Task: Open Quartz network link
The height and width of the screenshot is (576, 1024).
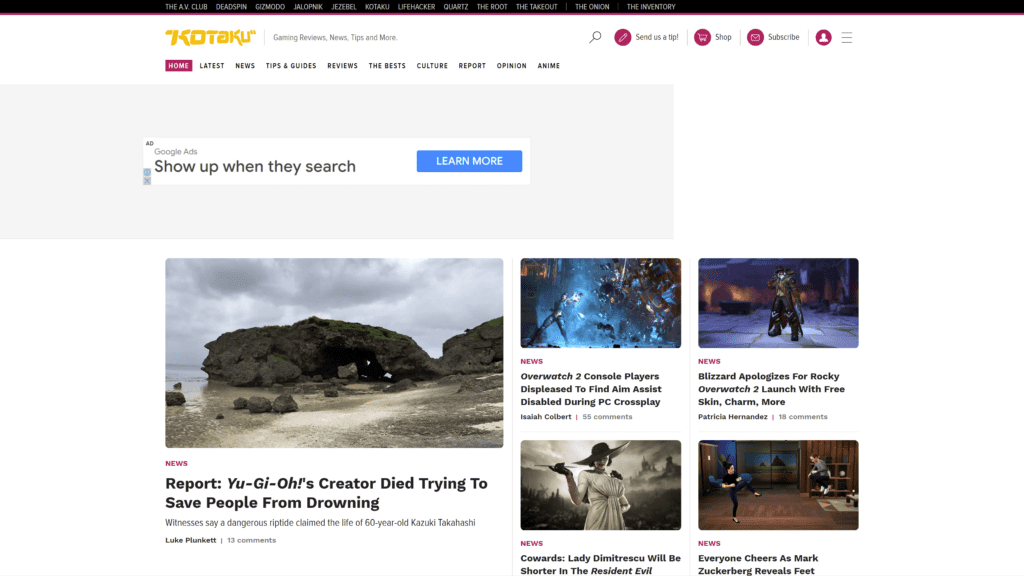Action: (456, 7)
